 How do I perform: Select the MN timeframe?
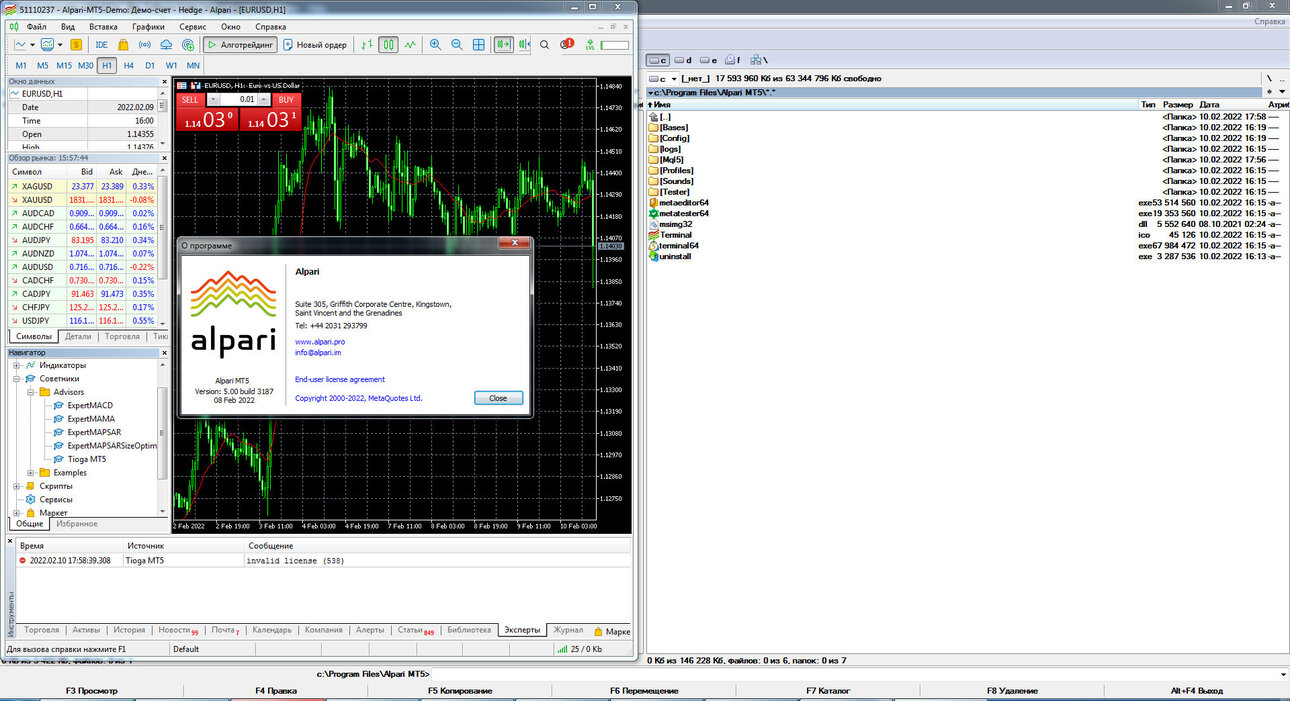193,66
